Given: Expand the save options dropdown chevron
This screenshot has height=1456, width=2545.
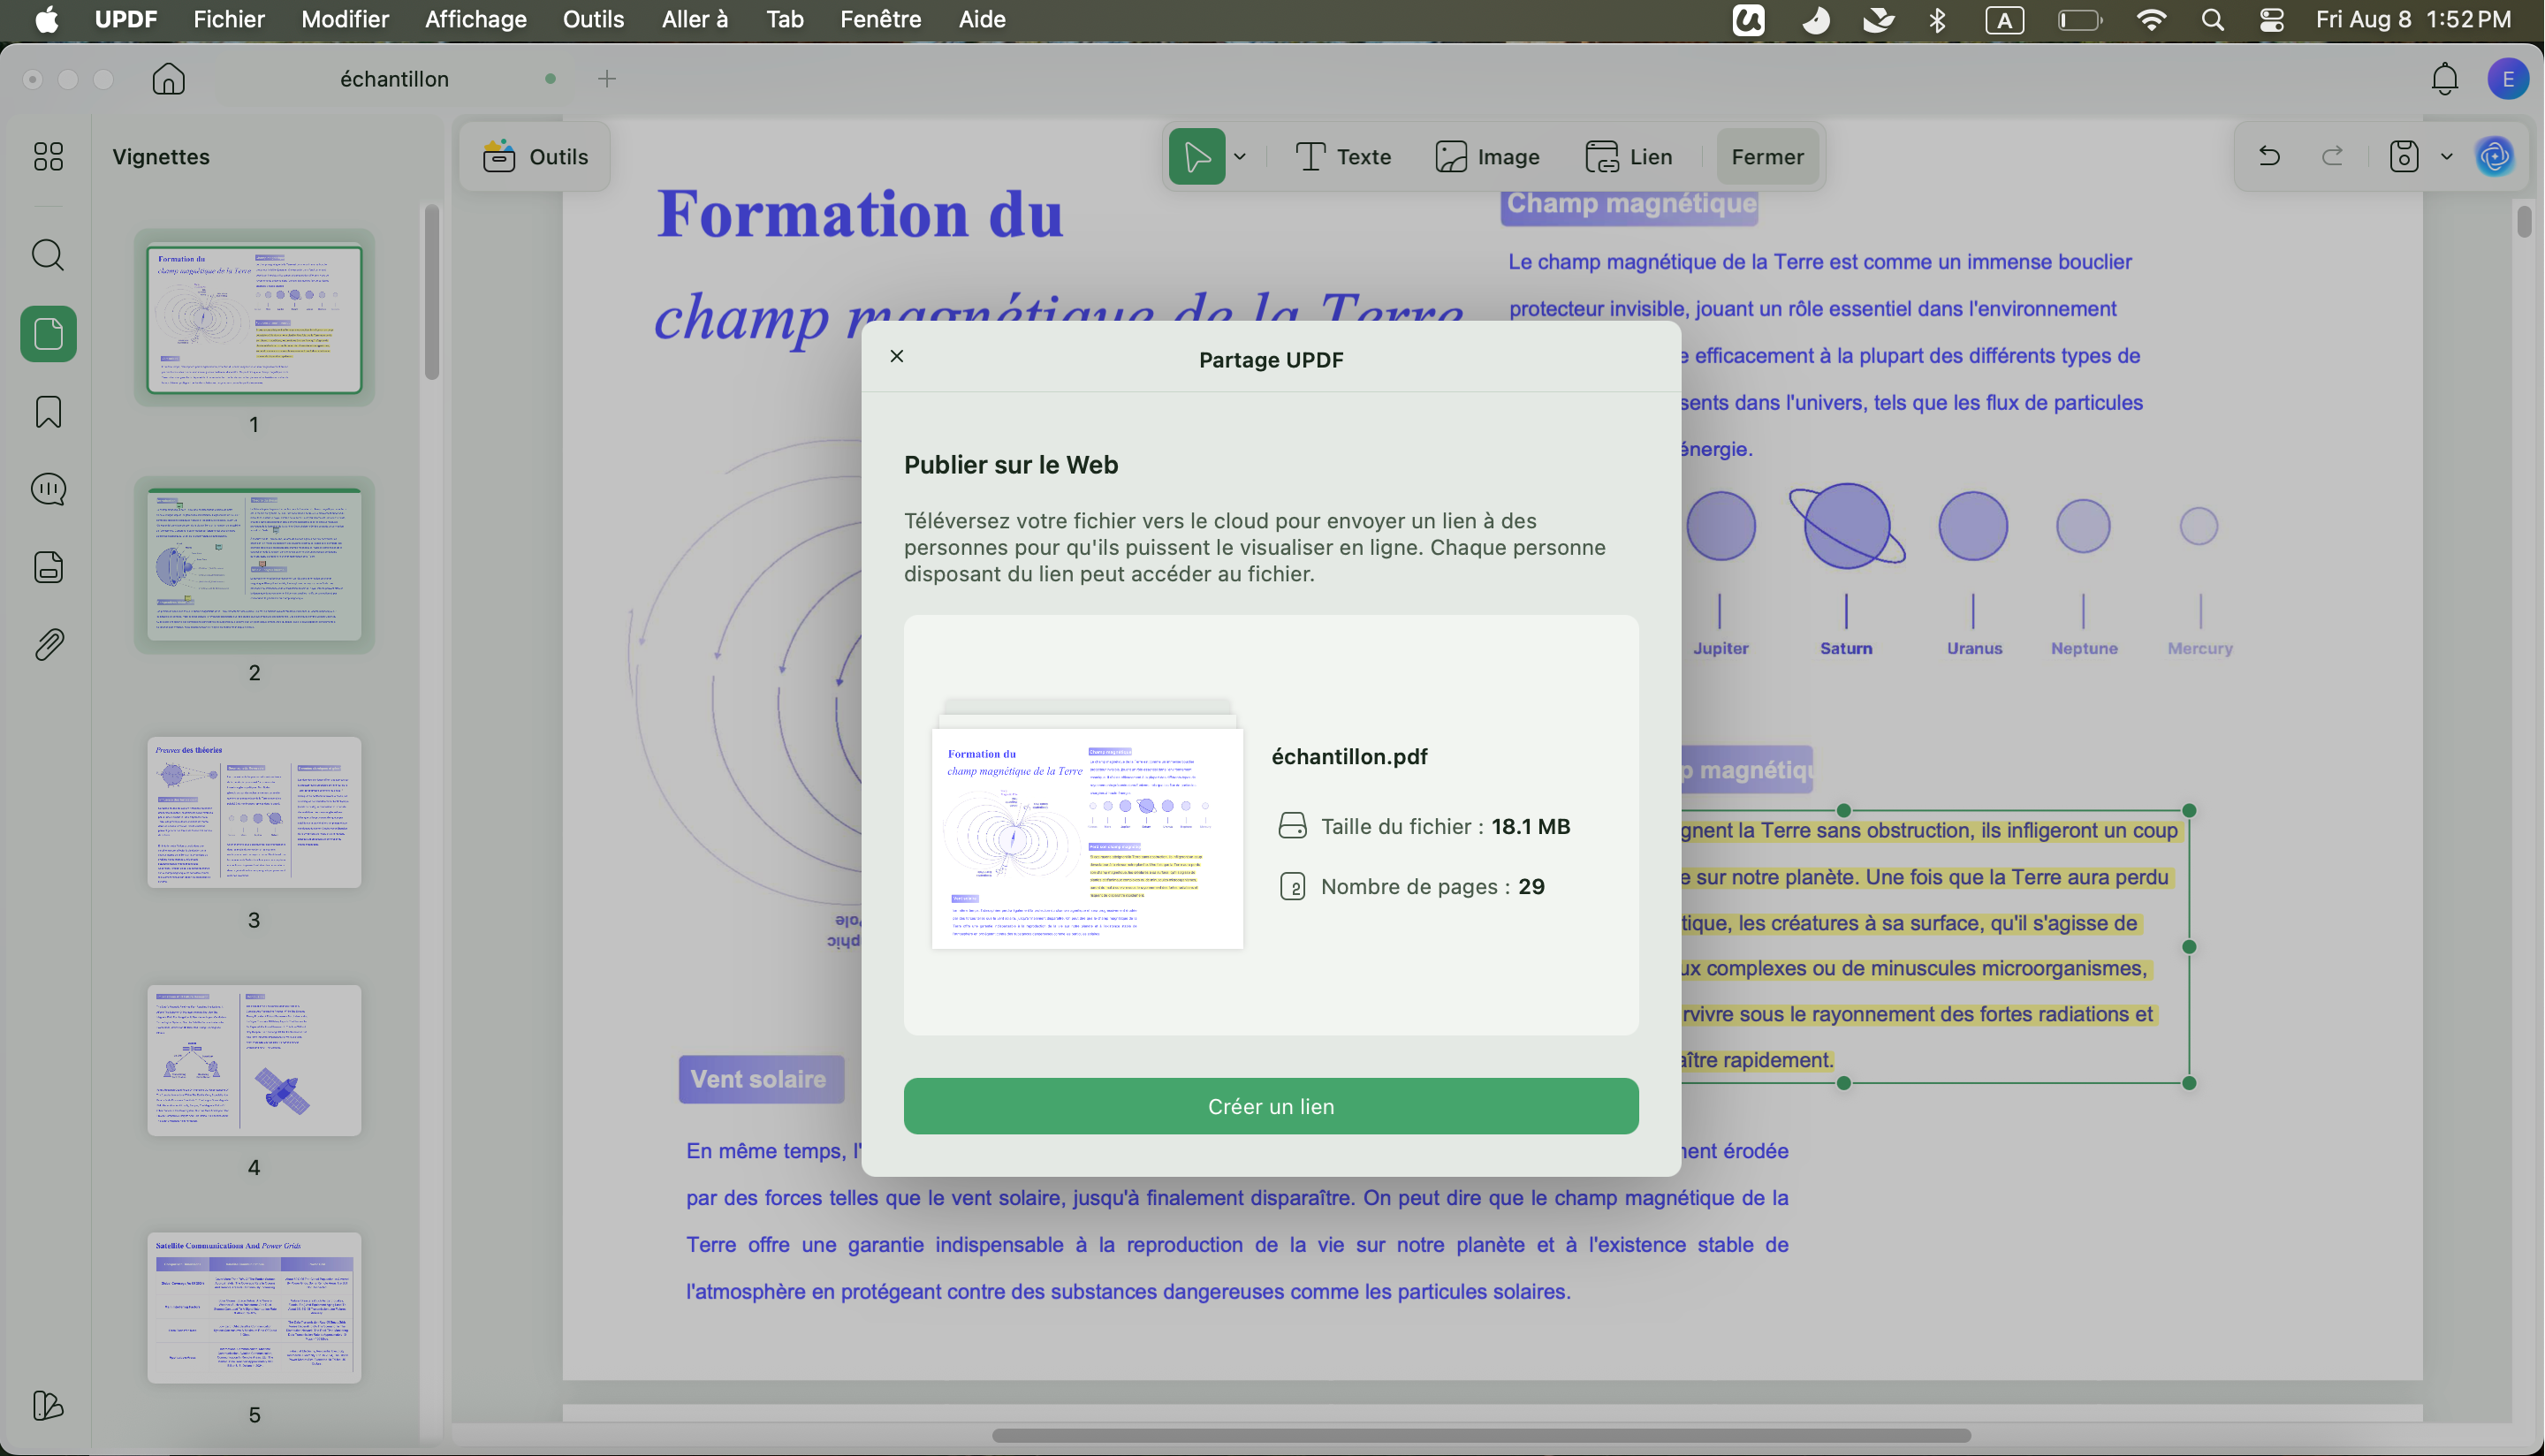Looking at the screenshot, I should 2446,157.
